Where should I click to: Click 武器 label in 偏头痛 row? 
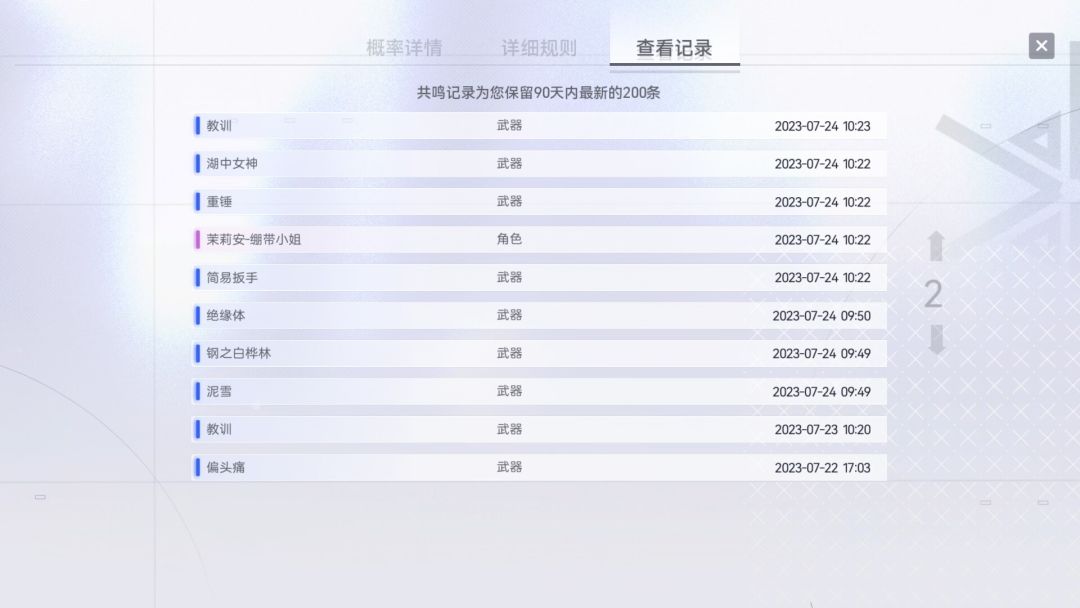tap(509, 466)
